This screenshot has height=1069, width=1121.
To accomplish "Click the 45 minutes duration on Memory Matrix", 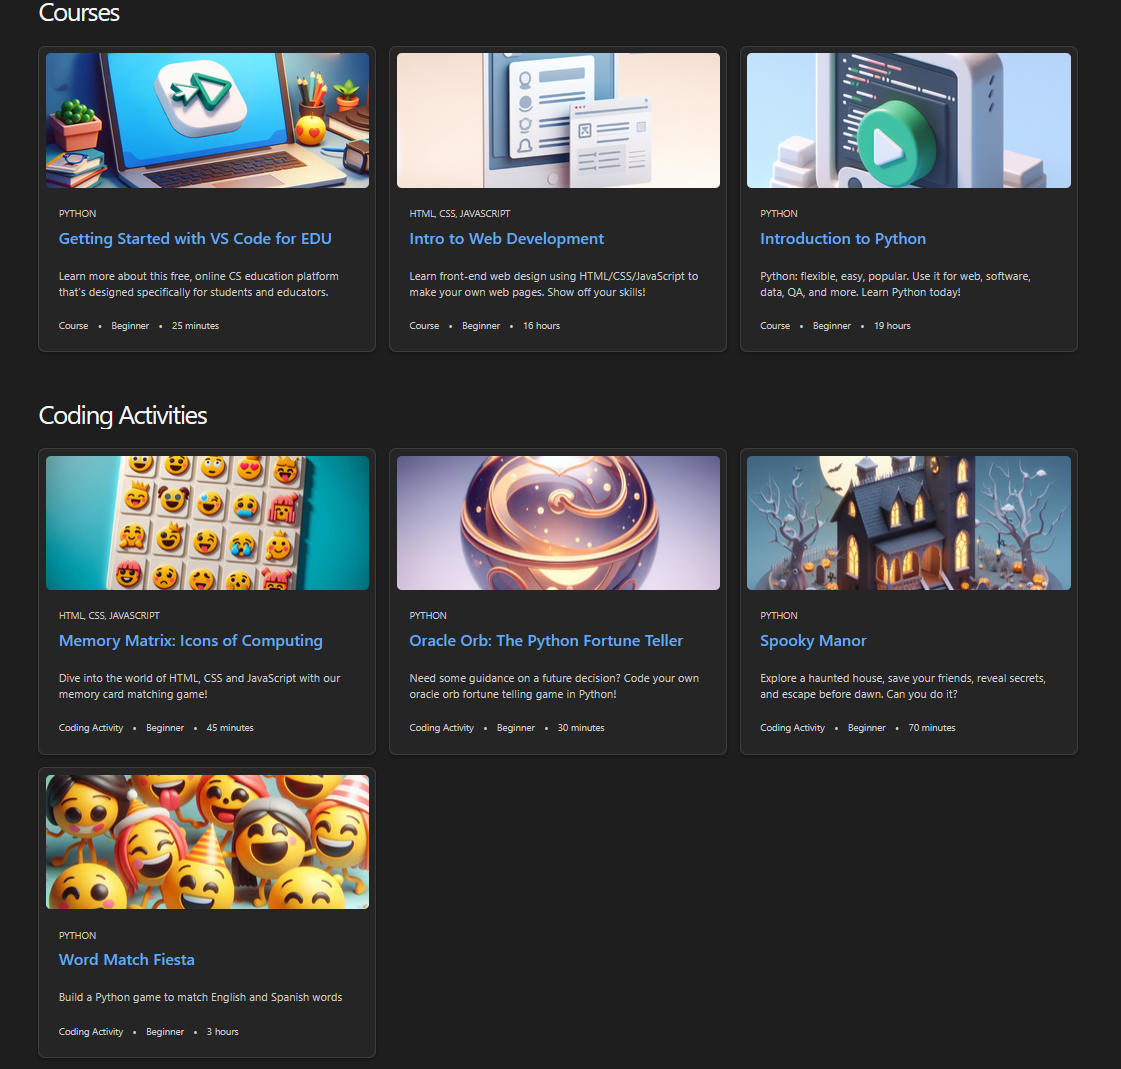I will click(x=230, y=727).
